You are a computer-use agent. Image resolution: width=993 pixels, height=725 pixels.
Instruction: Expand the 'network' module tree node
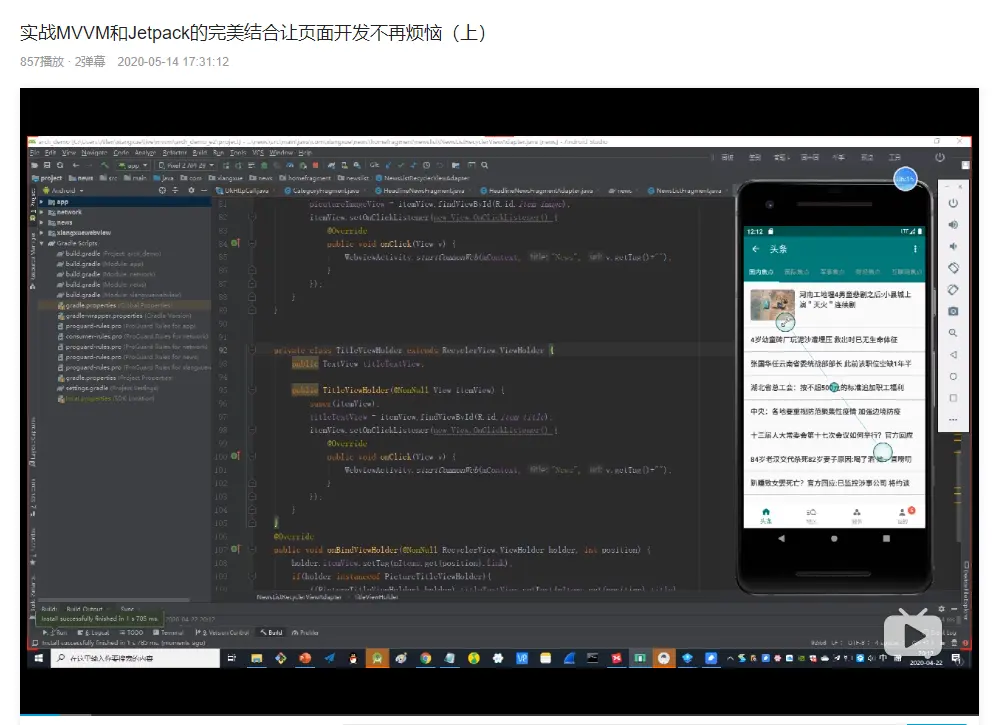pyautogui.click(x=42, y=212)
